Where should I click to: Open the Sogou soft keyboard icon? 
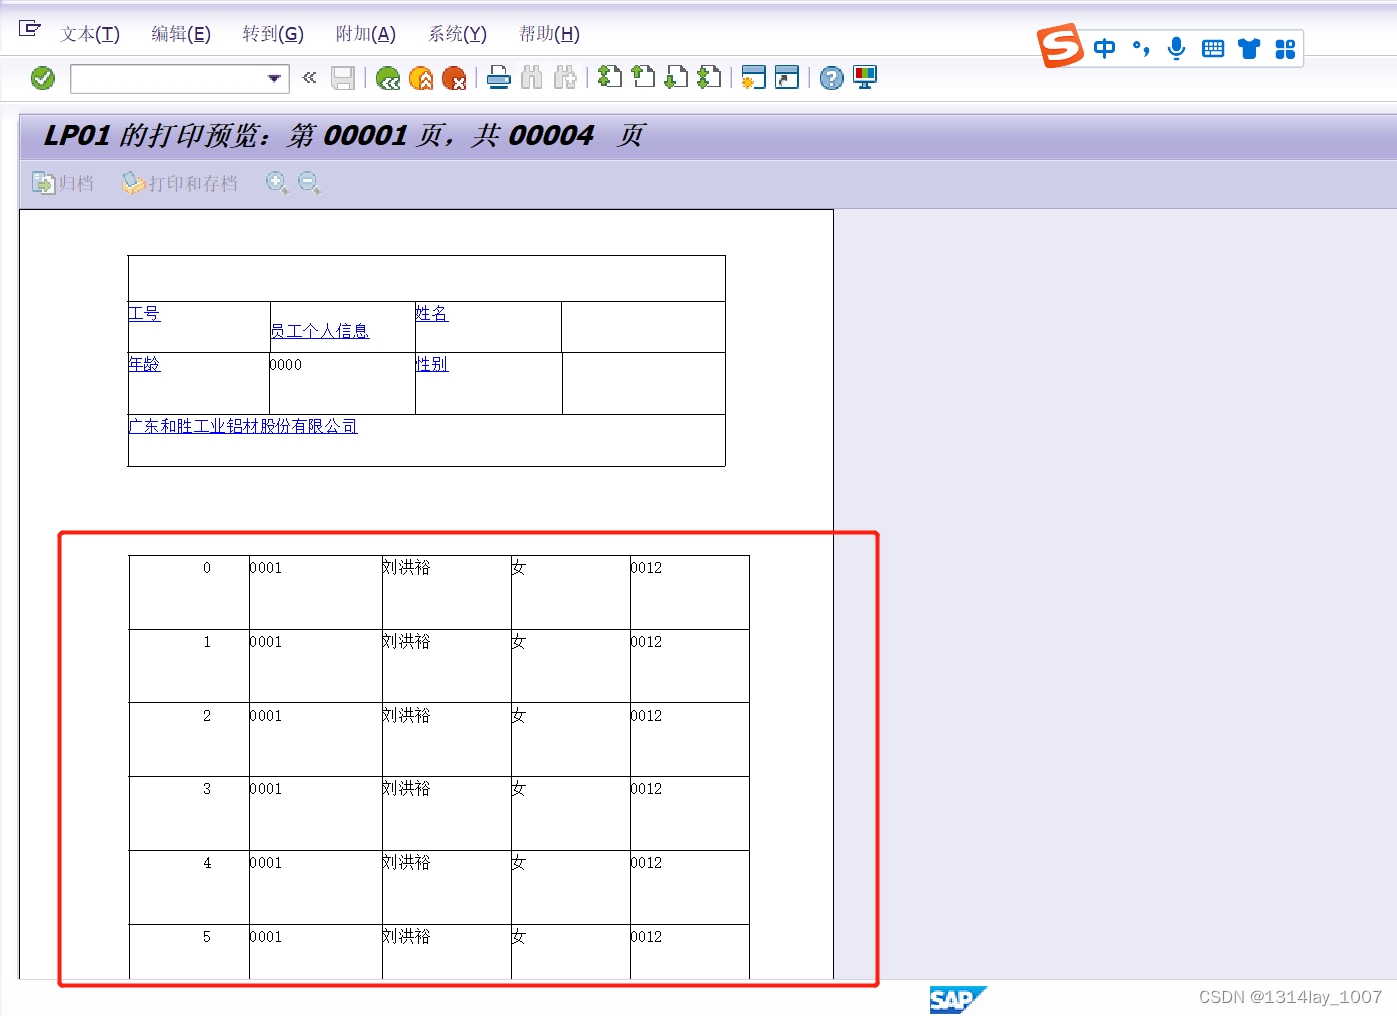click(1213, 48)
